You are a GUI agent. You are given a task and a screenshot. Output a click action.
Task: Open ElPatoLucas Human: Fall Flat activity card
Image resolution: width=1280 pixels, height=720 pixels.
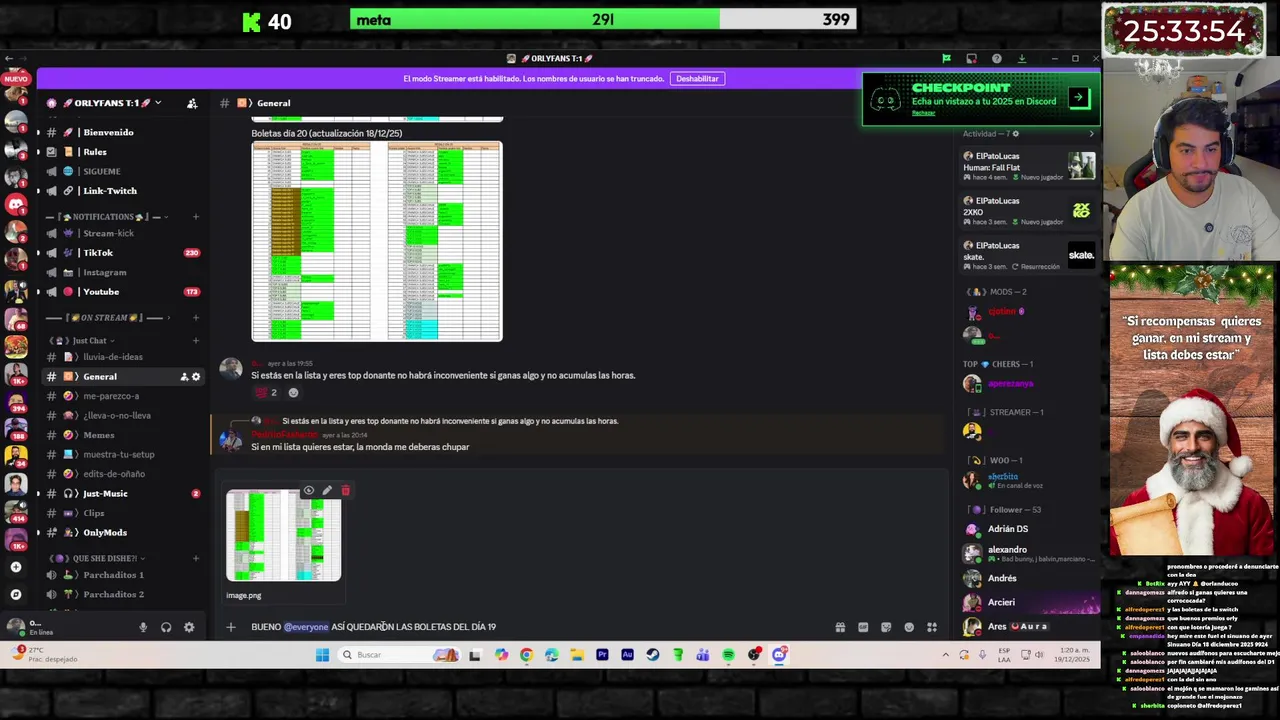1028,166
